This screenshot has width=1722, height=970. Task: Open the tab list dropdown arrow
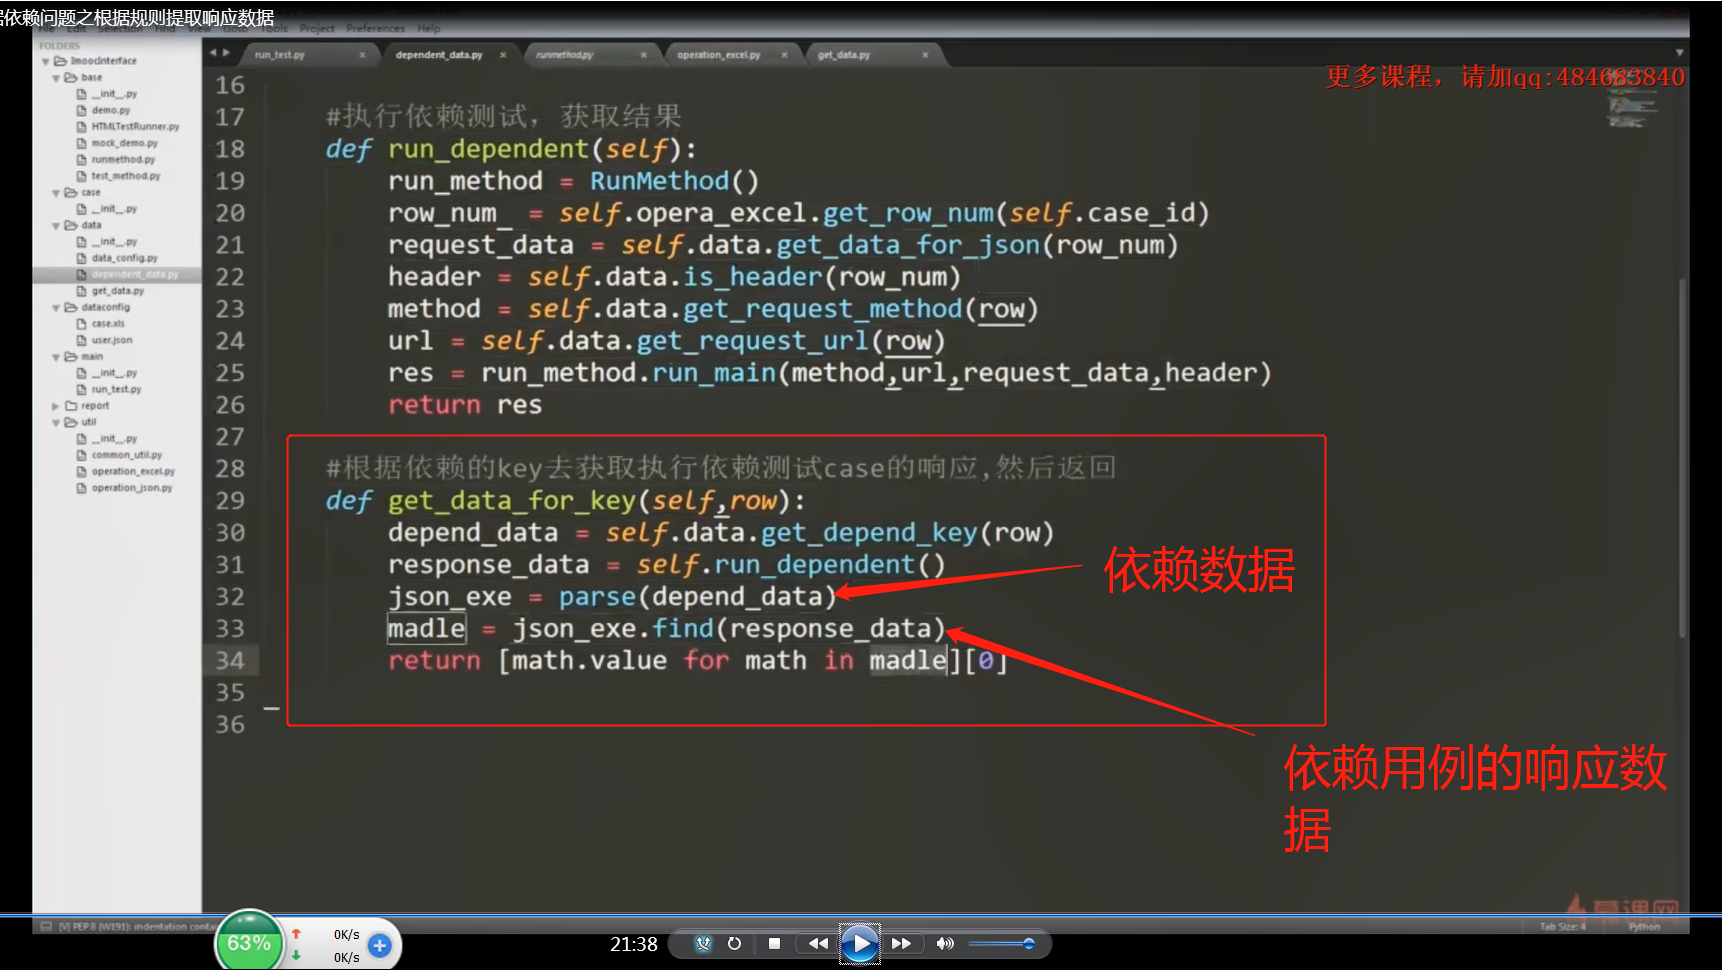click(x=1679, y=52)
